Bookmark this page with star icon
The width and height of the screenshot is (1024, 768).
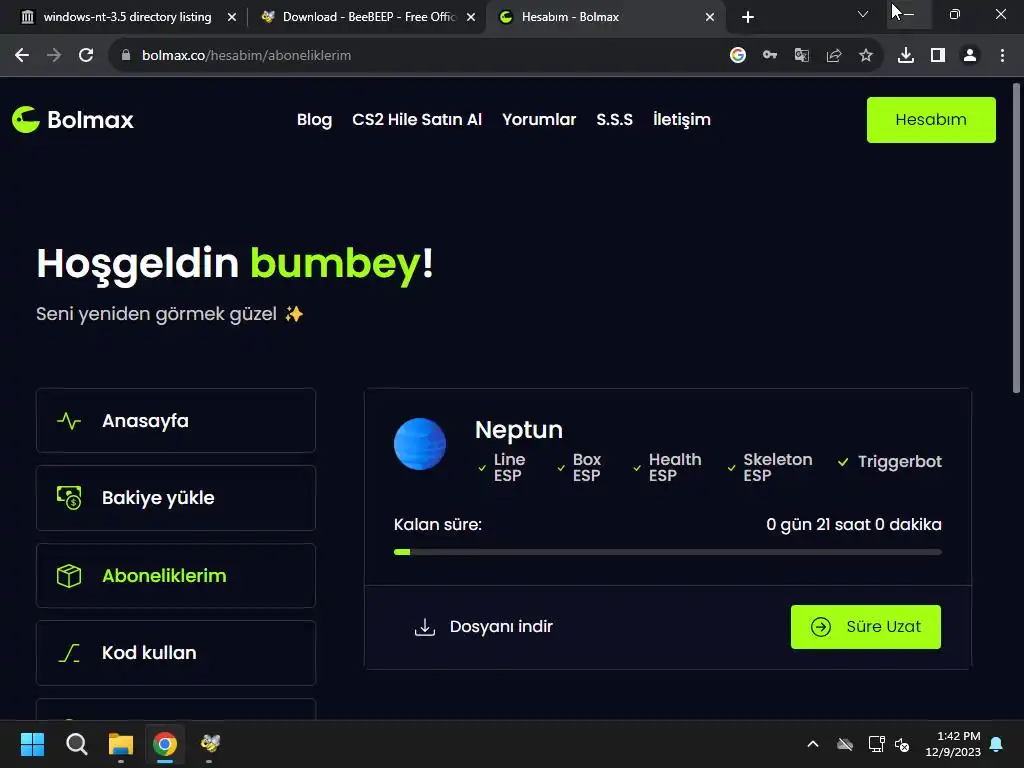(866, 56)
